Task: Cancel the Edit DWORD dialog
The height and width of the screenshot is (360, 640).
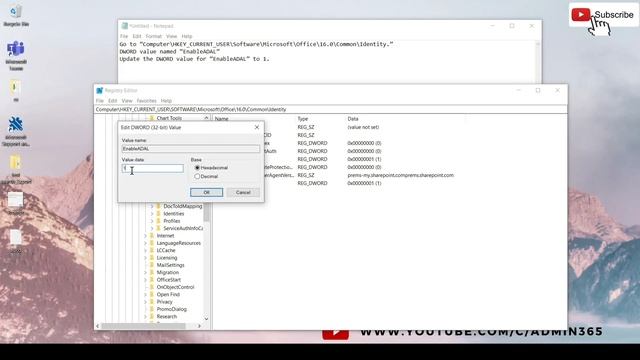Action: coord(243,192)
